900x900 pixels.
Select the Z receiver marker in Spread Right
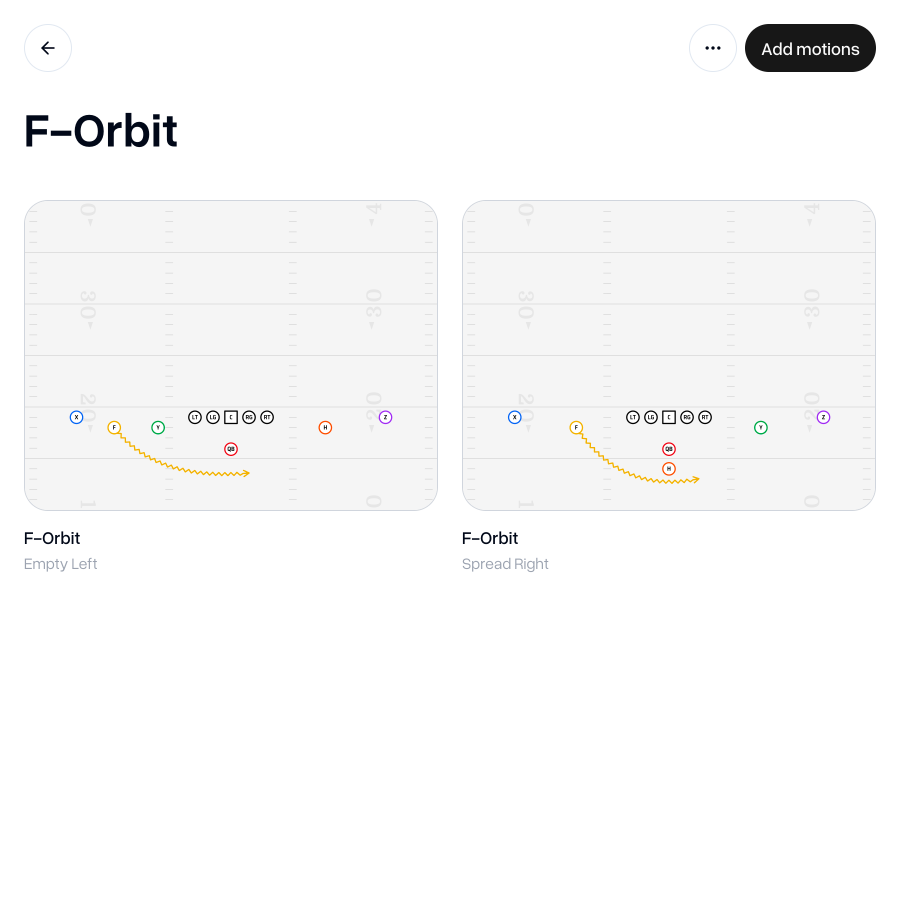click(823, 417)
